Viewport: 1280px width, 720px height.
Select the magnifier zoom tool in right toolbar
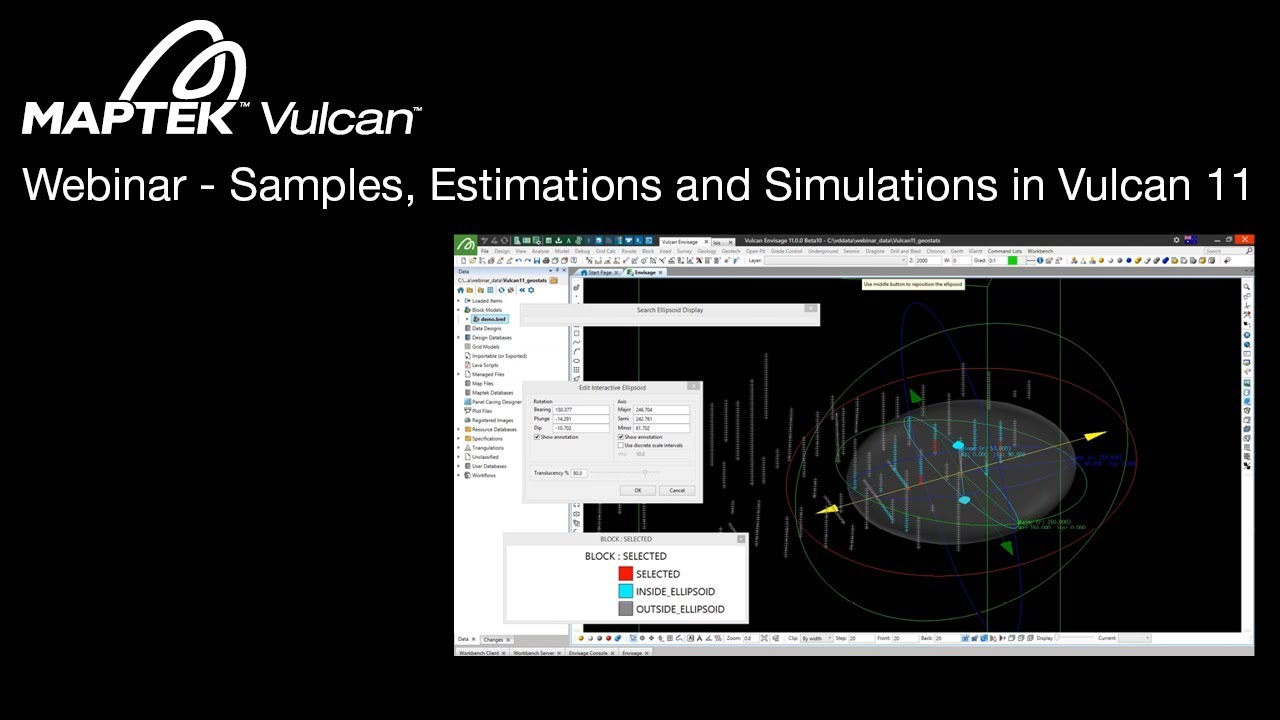pos(1247,286)
